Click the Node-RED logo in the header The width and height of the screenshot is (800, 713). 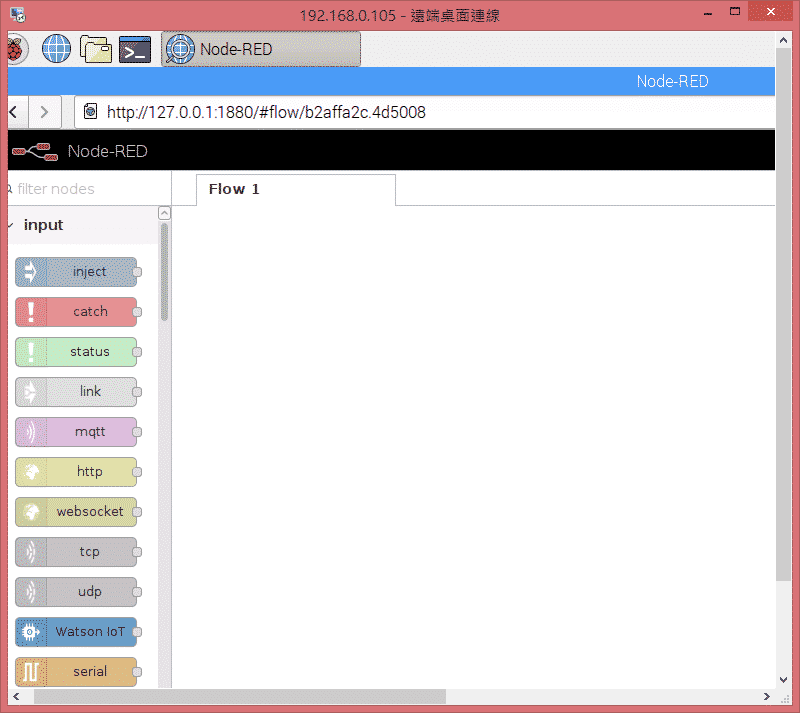[35, 151]
